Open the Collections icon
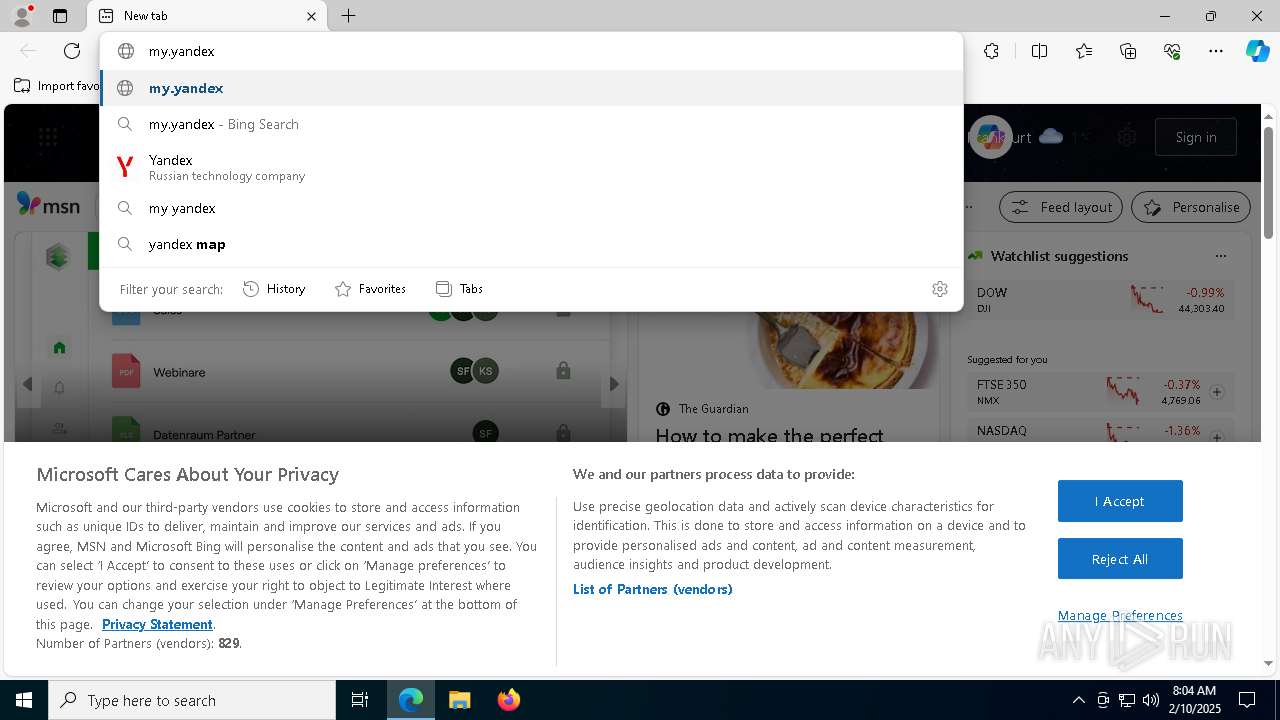This screenshot has width=1280, height=720. [x=1128, y=51]
